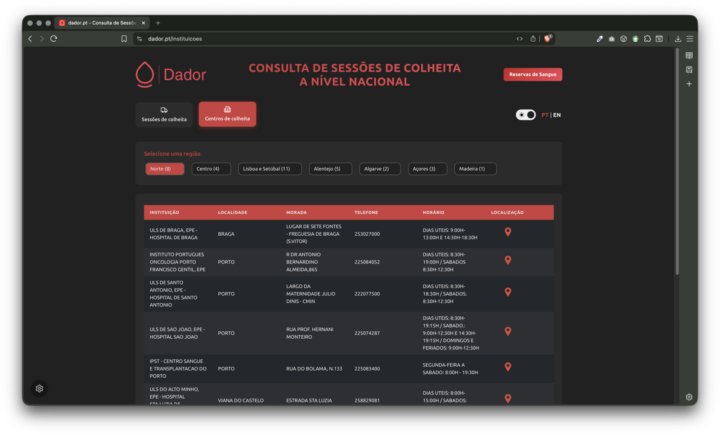The width and height of the screenshot is (720, 435).
Task: Click the eyedropper extension icon
Action: click(x=600, y=39)
